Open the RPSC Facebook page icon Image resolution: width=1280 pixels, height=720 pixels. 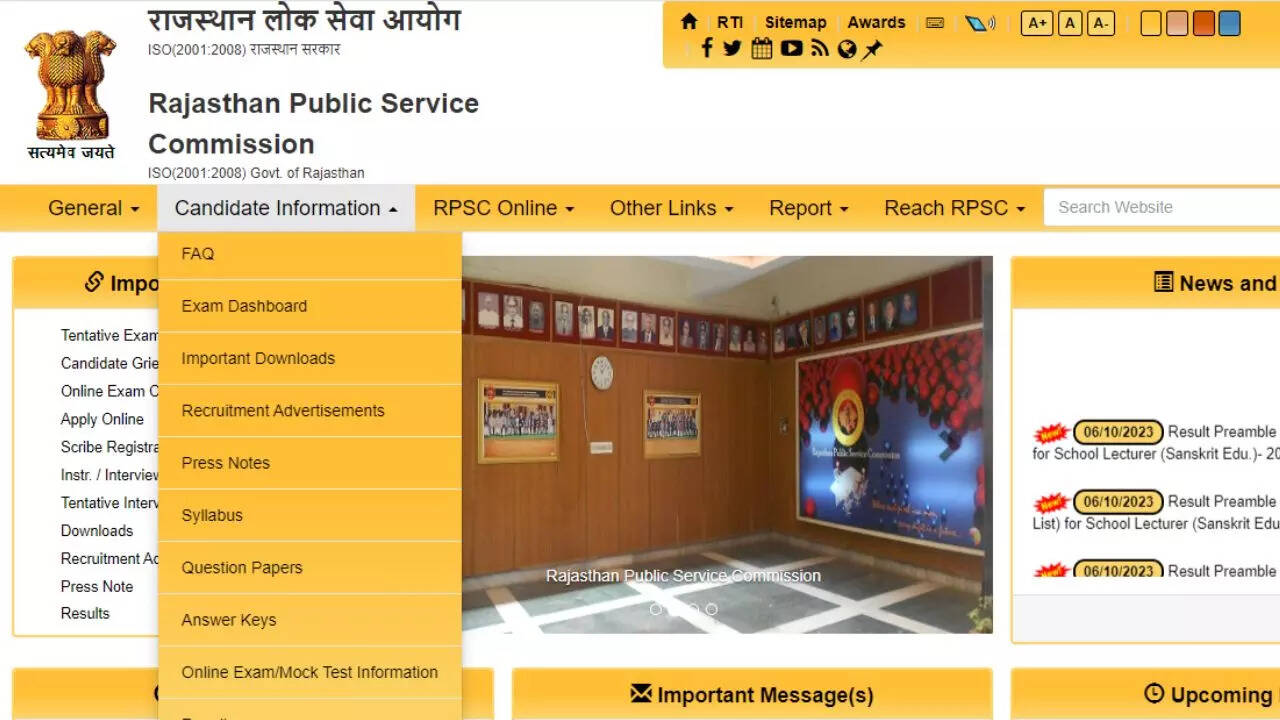tap(707, 47)
